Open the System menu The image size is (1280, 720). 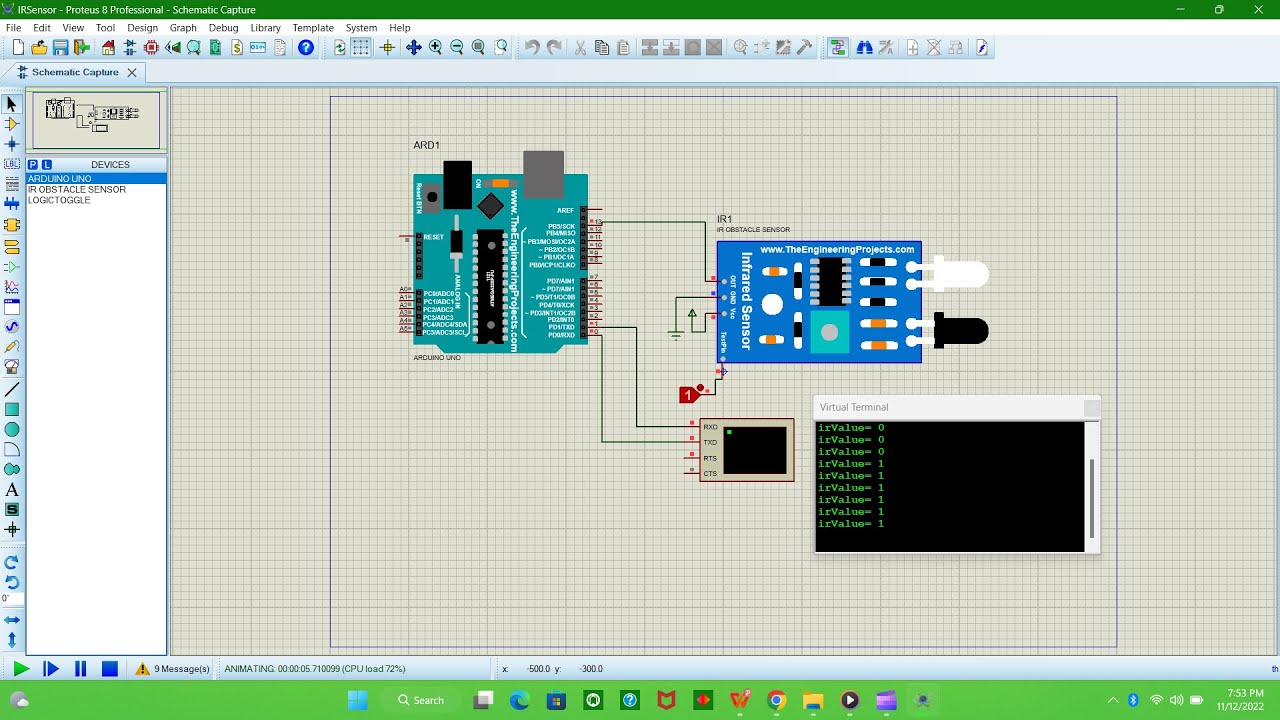point(361,28)
